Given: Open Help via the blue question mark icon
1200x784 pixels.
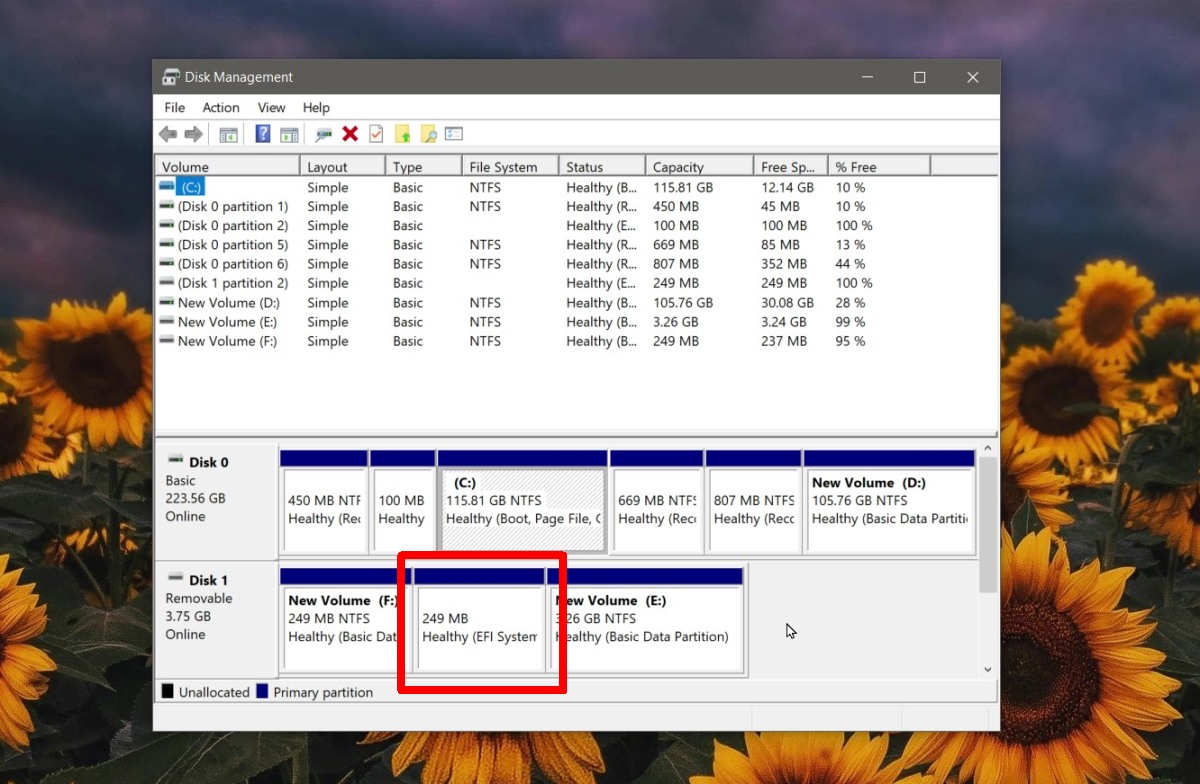Looking at the screenshot, I should (x=263, y=134).
